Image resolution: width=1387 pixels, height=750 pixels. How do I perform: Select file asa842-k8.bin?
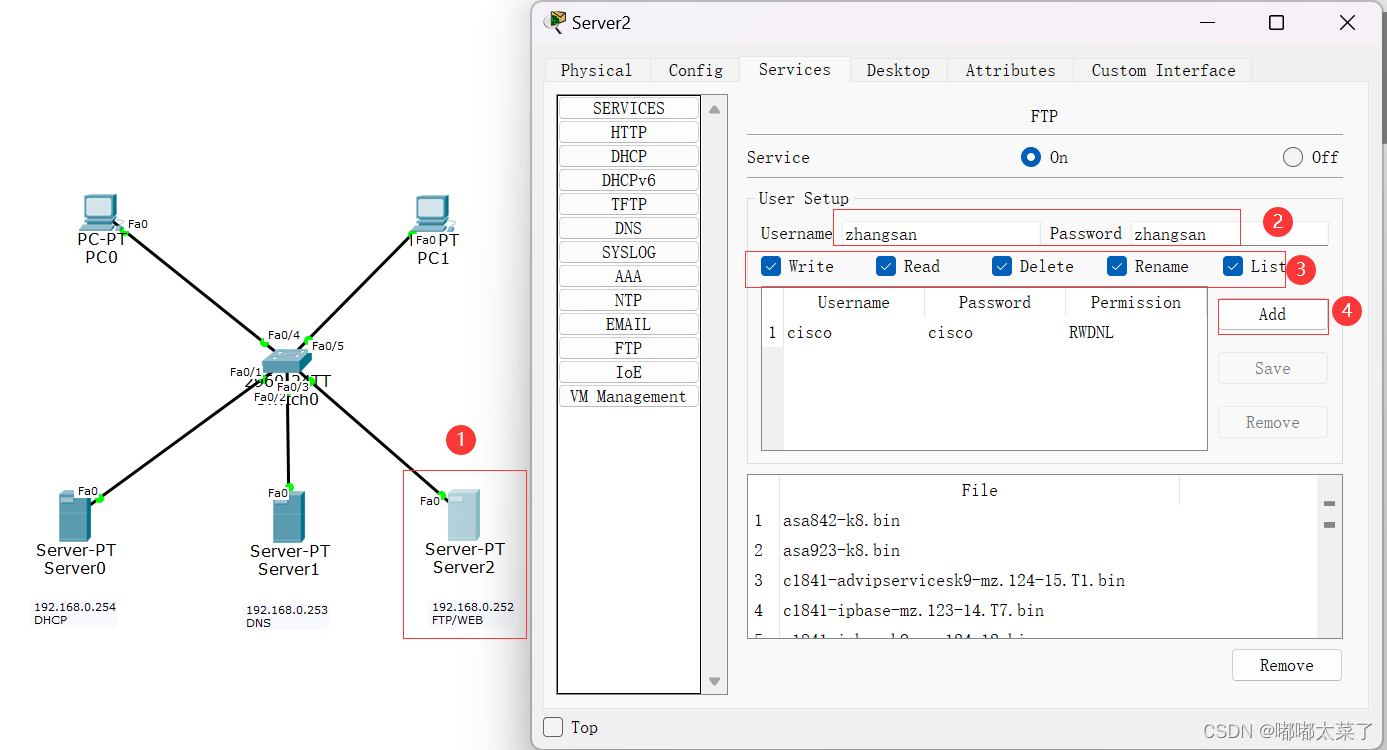tap(841, 520)
